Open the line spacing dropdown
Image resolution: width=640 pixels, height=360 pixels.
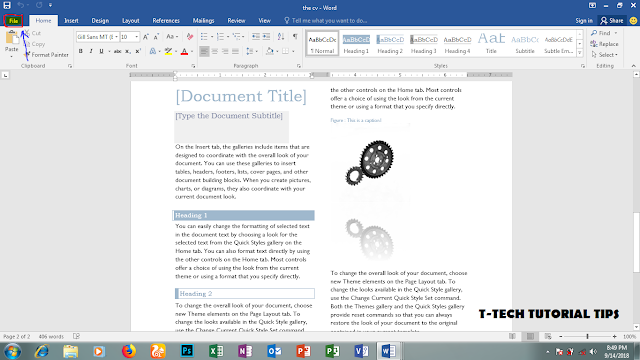[x=252, y=51]
